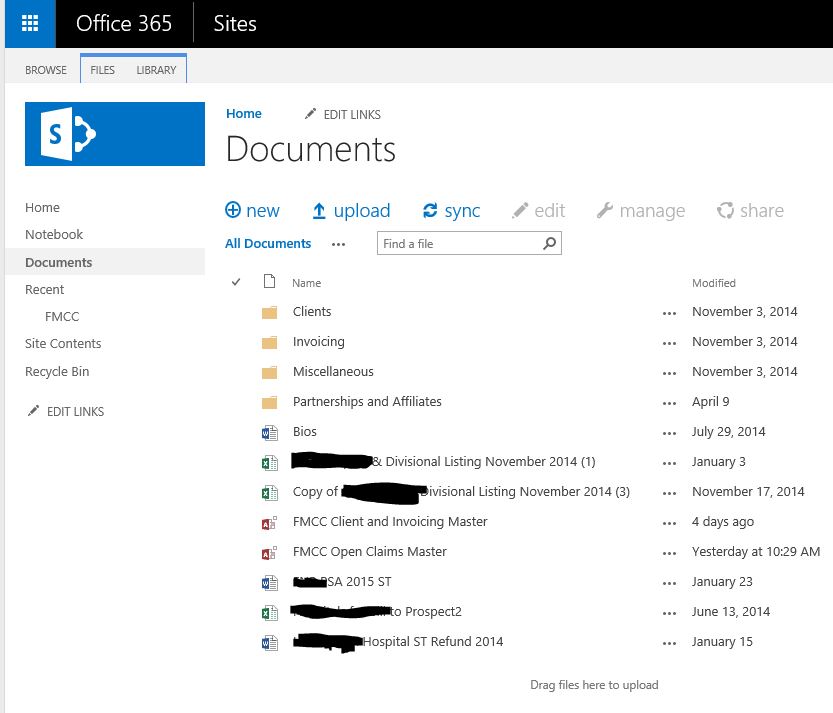Switch to the LIBRARY ribbon tab

pyautogui.click(x=156, y=70)
